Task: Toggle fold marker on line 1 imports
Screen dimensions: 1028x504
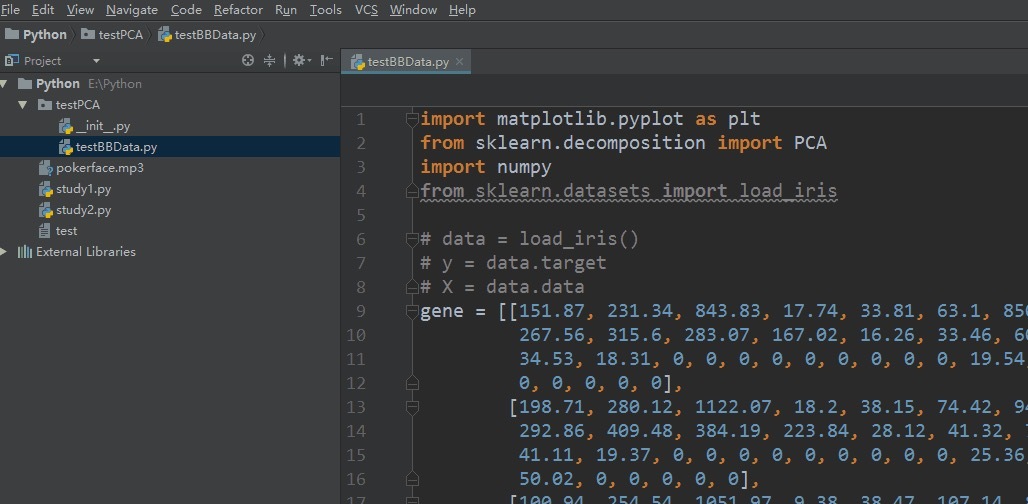Action: (x=411, y=119)
